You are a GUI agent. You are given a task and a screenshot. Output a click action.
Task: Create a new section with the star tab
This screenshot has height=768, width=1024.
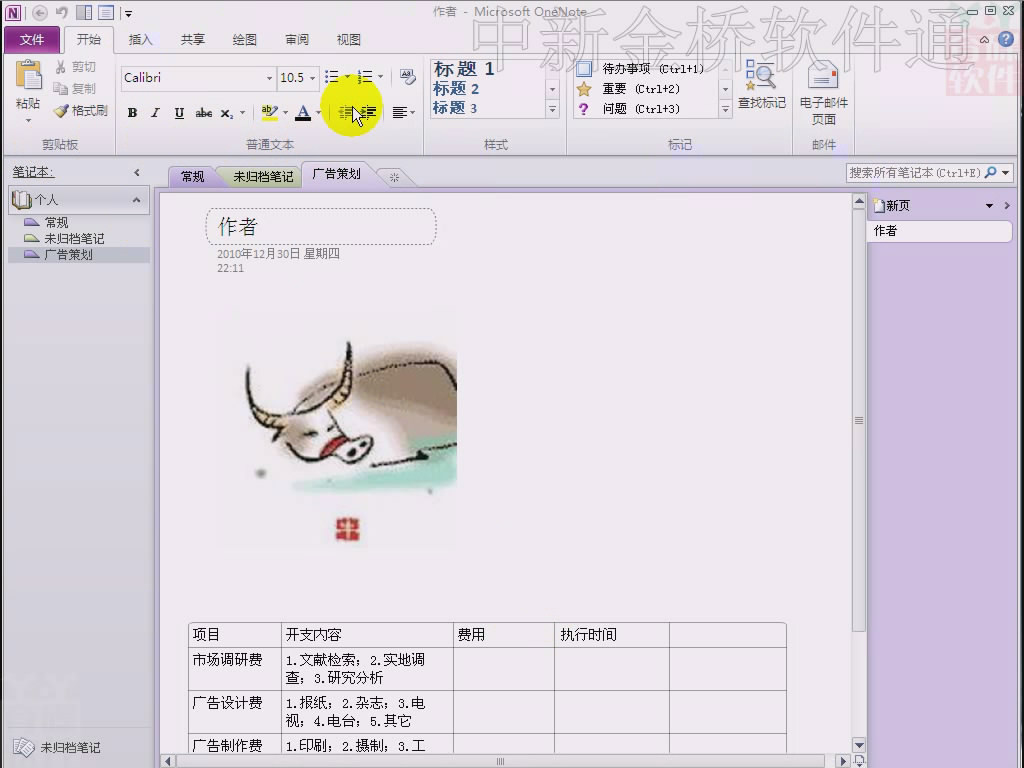pyautogui.click(x=394, y=177)
